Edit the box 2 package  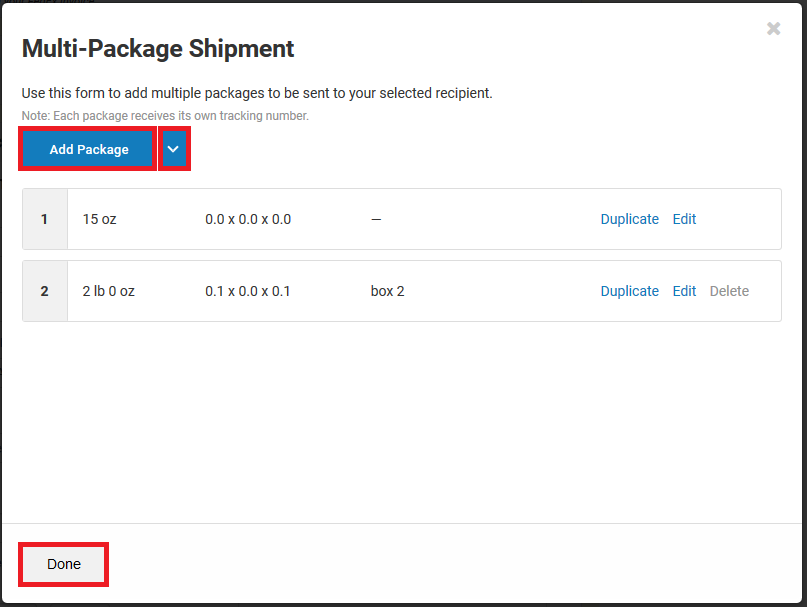click(684, 291)
